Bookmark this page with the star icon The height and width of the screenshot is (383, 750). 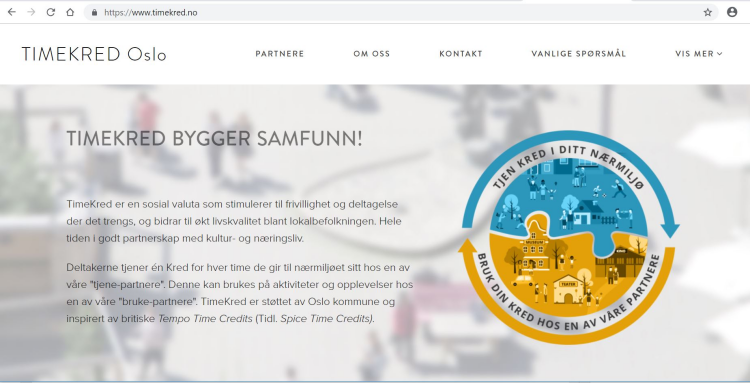pos(708,12)
